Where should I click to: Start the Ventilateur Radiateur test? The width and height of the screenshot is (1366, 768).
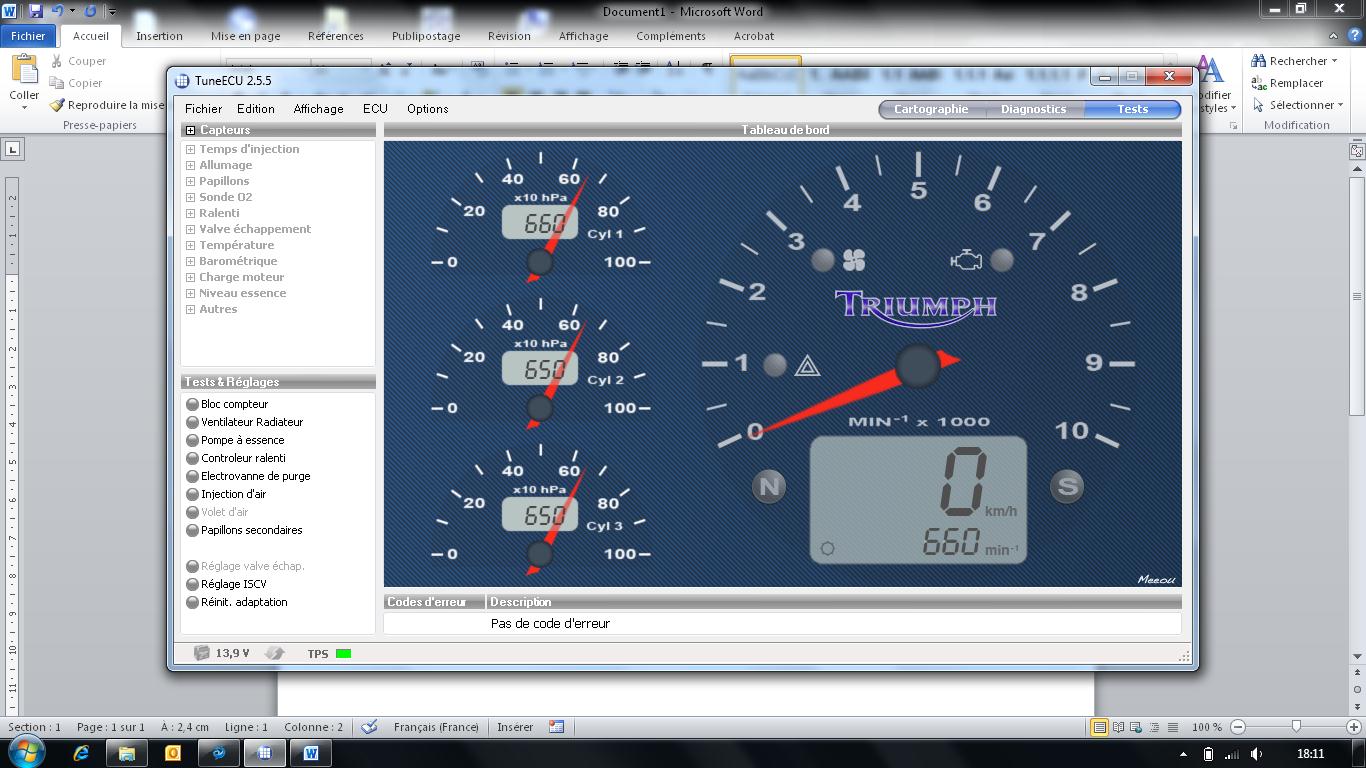[244, 422]
